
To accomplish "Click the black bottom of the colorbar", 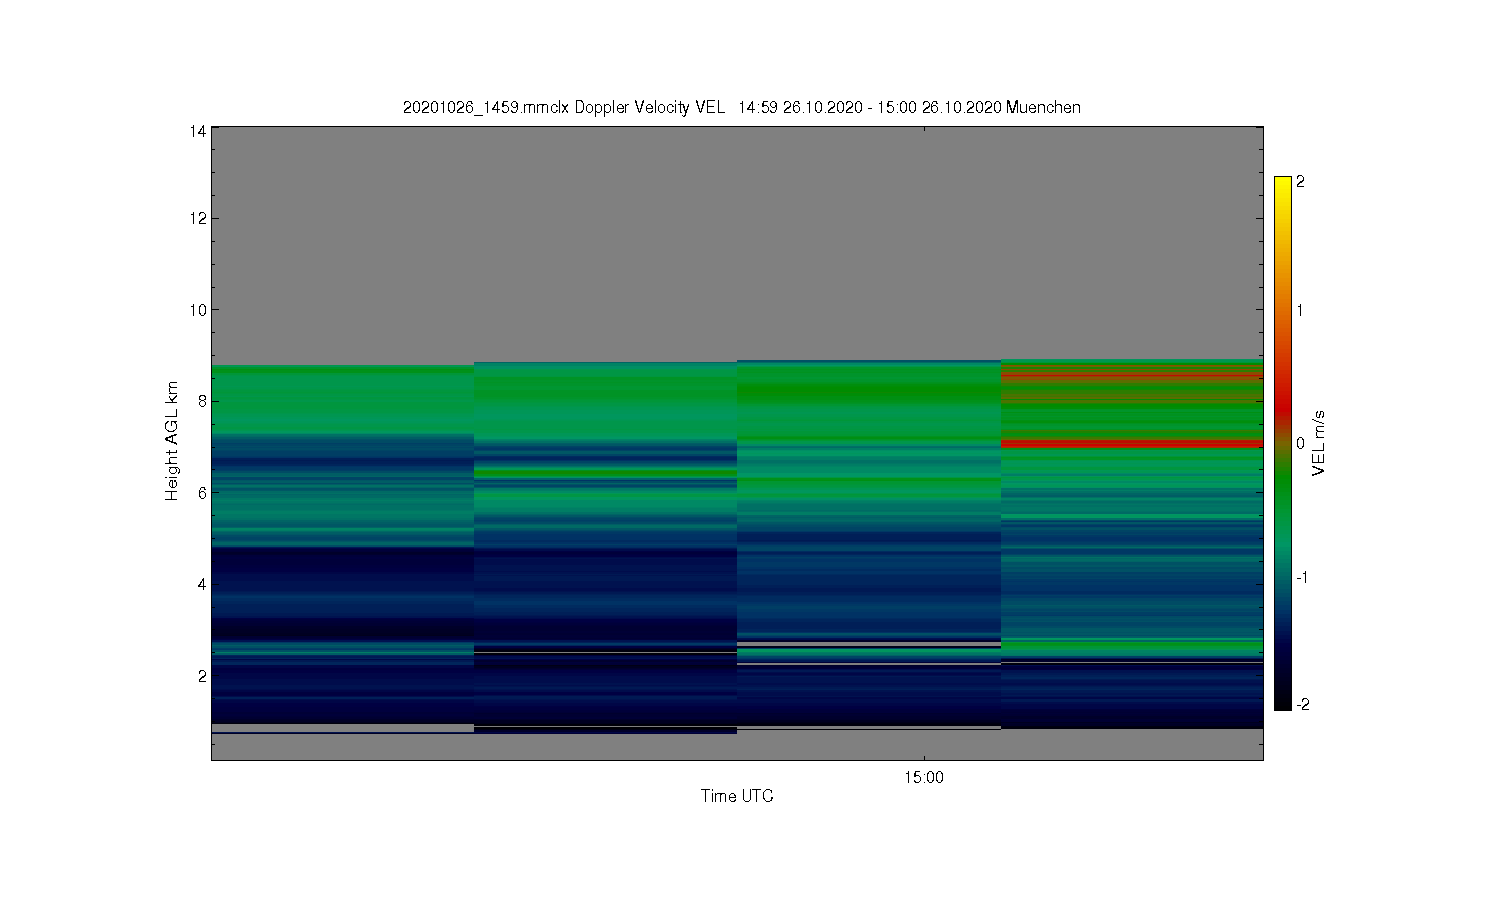I will tap(1283, 702).
